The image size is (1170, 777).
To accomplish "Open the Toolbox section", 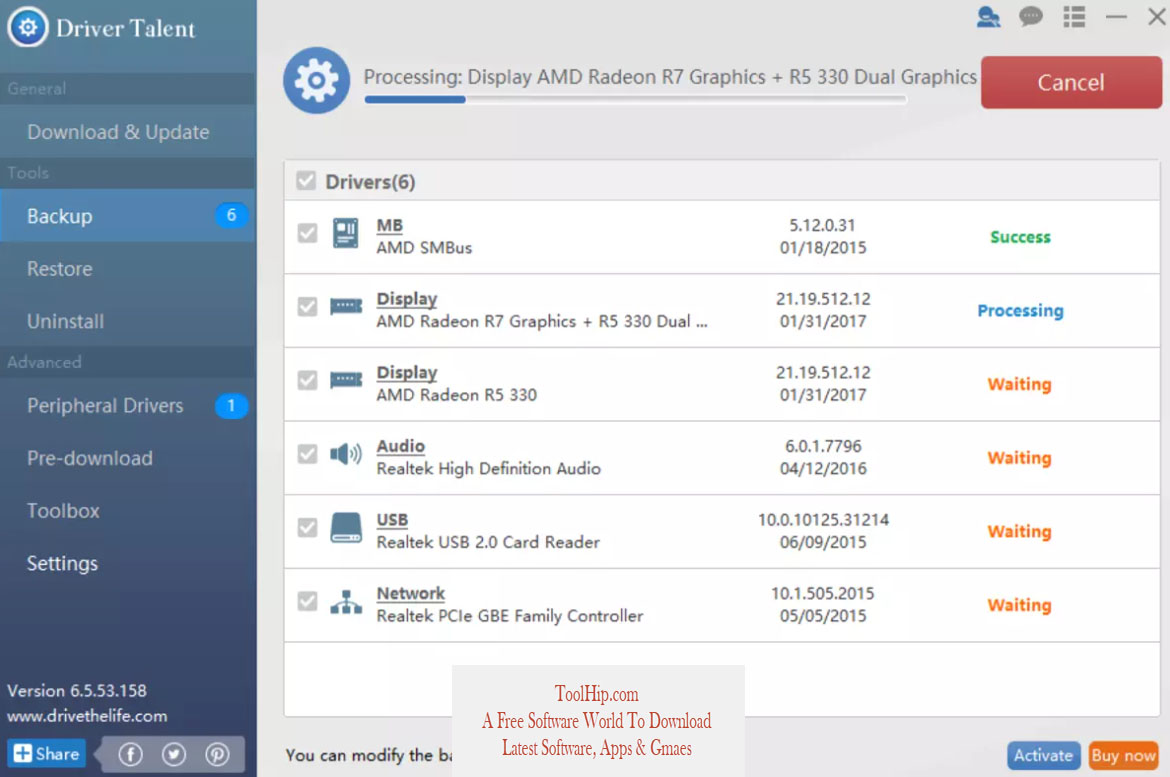I will [x=128, y=511].
